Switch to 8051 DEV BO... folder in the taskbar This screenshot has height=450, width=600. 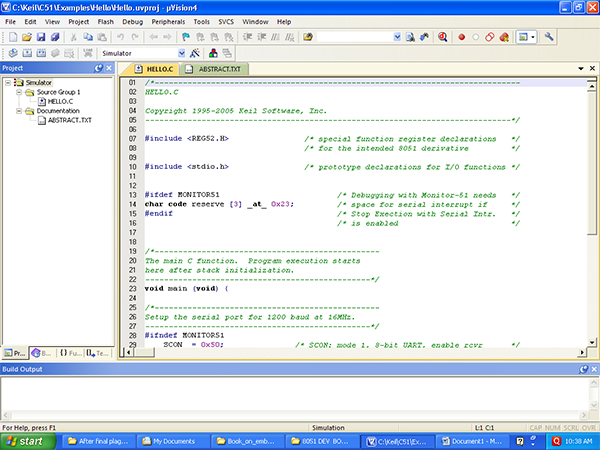(x=321, y=441)
